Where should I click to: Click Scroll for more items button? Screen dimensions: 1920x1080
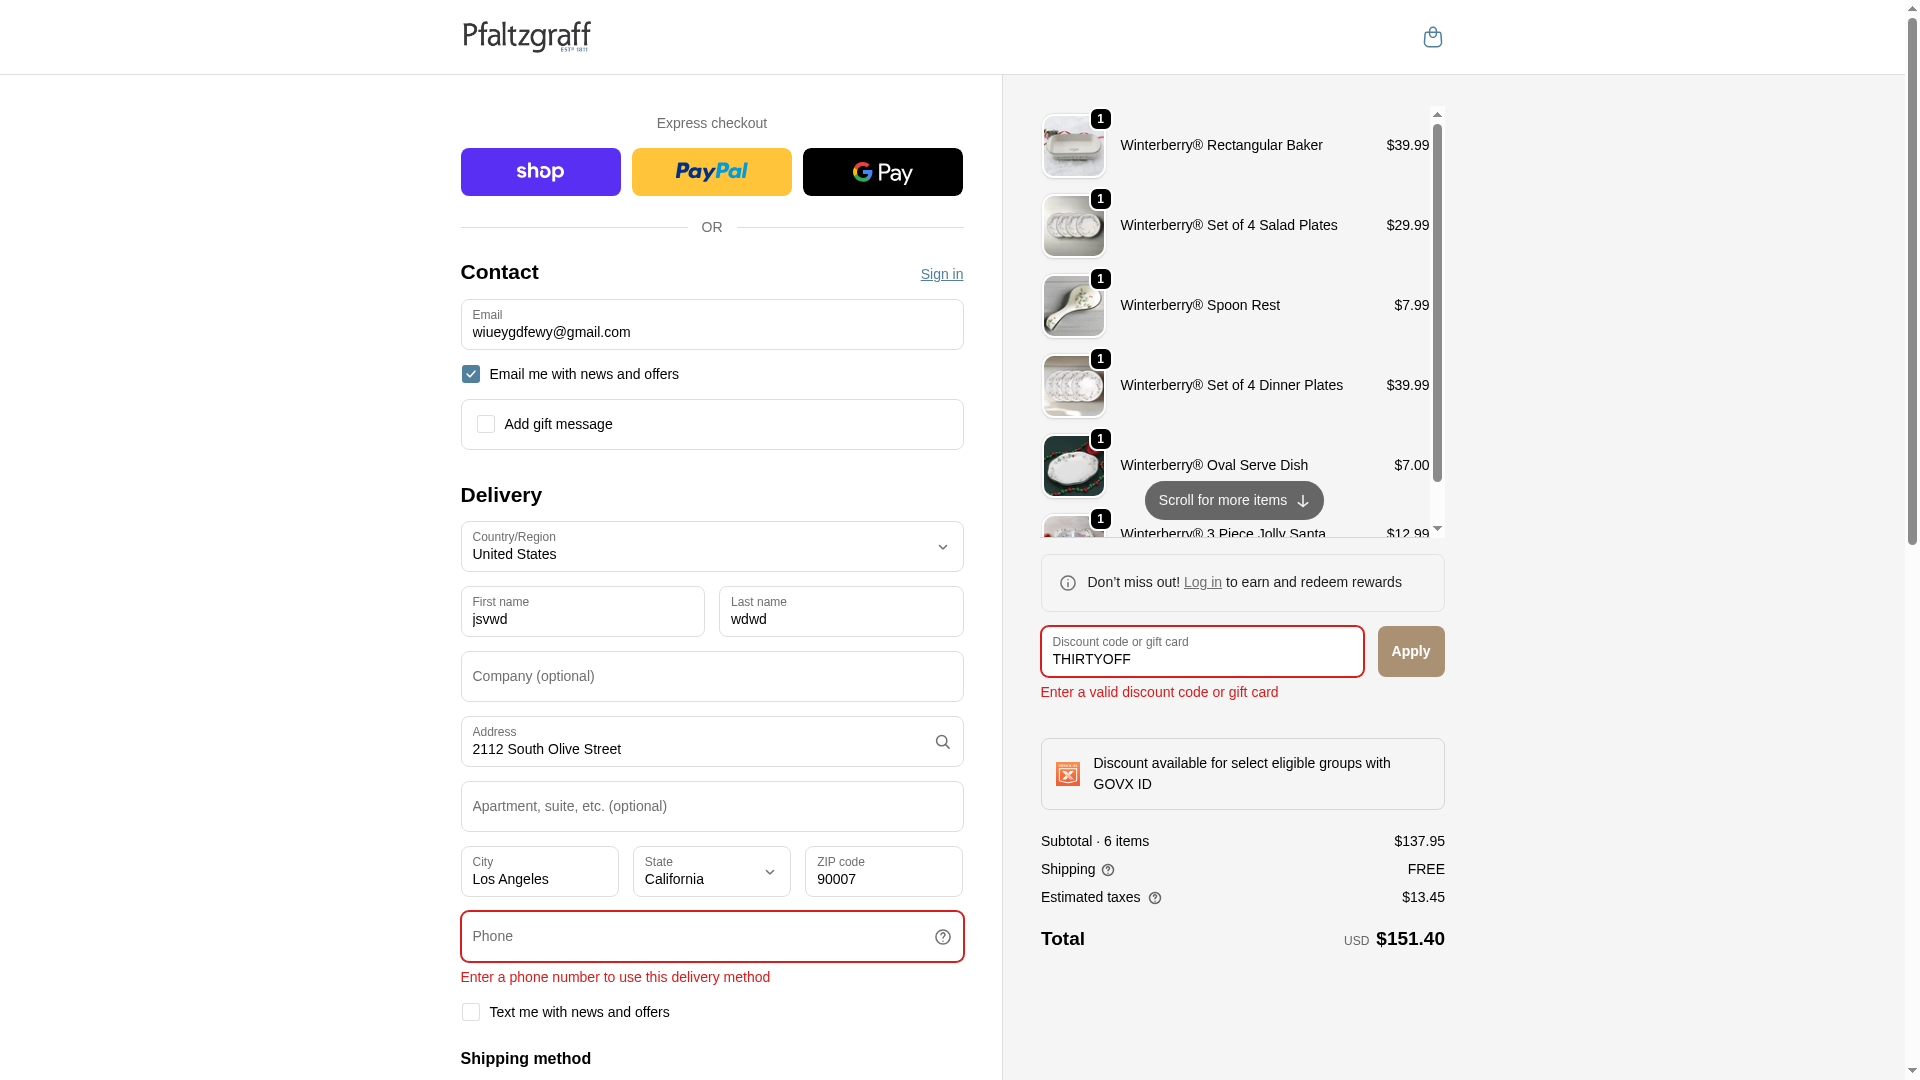(x=1234, y=501)
